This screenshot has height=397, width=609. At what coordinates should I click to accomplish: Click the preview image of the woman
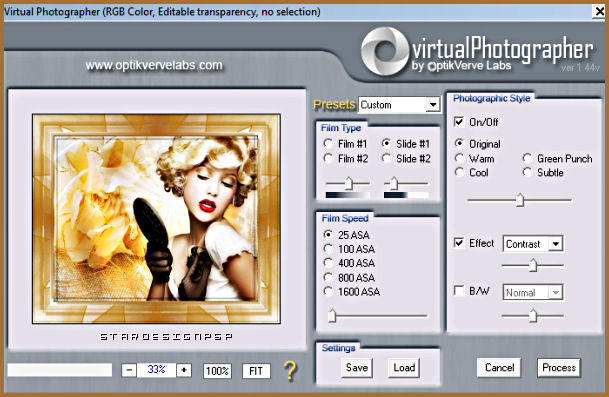156,219
